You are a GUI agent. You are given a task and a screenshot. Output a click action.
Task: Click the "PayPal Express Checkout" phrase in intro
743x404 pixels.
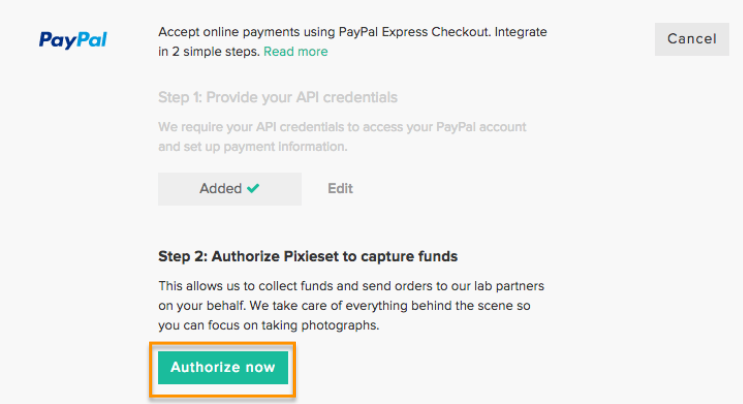(414, 32)
